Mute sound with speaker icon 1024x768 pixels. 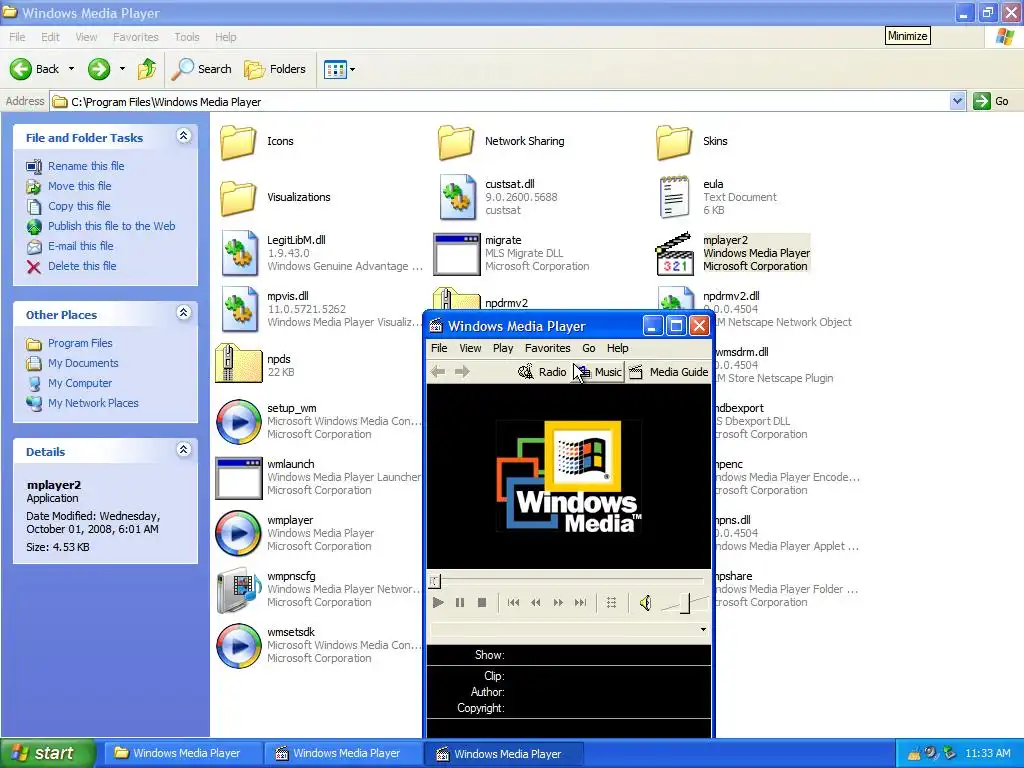tap(645, 603)
